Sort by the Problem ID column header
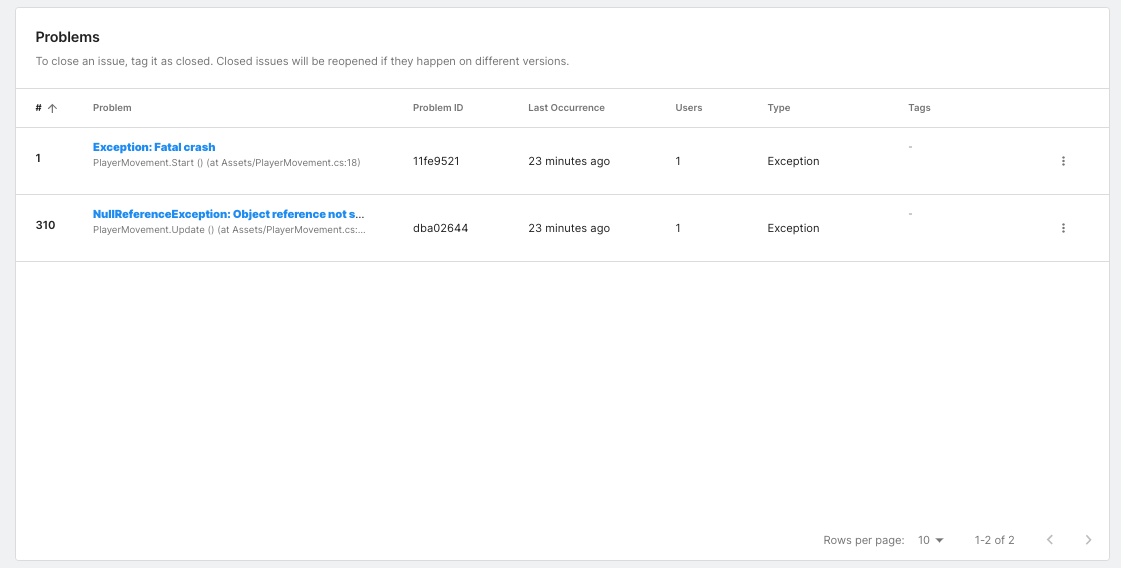Image resolution: width=1121 pixels, height=568 pixels. 437,108
